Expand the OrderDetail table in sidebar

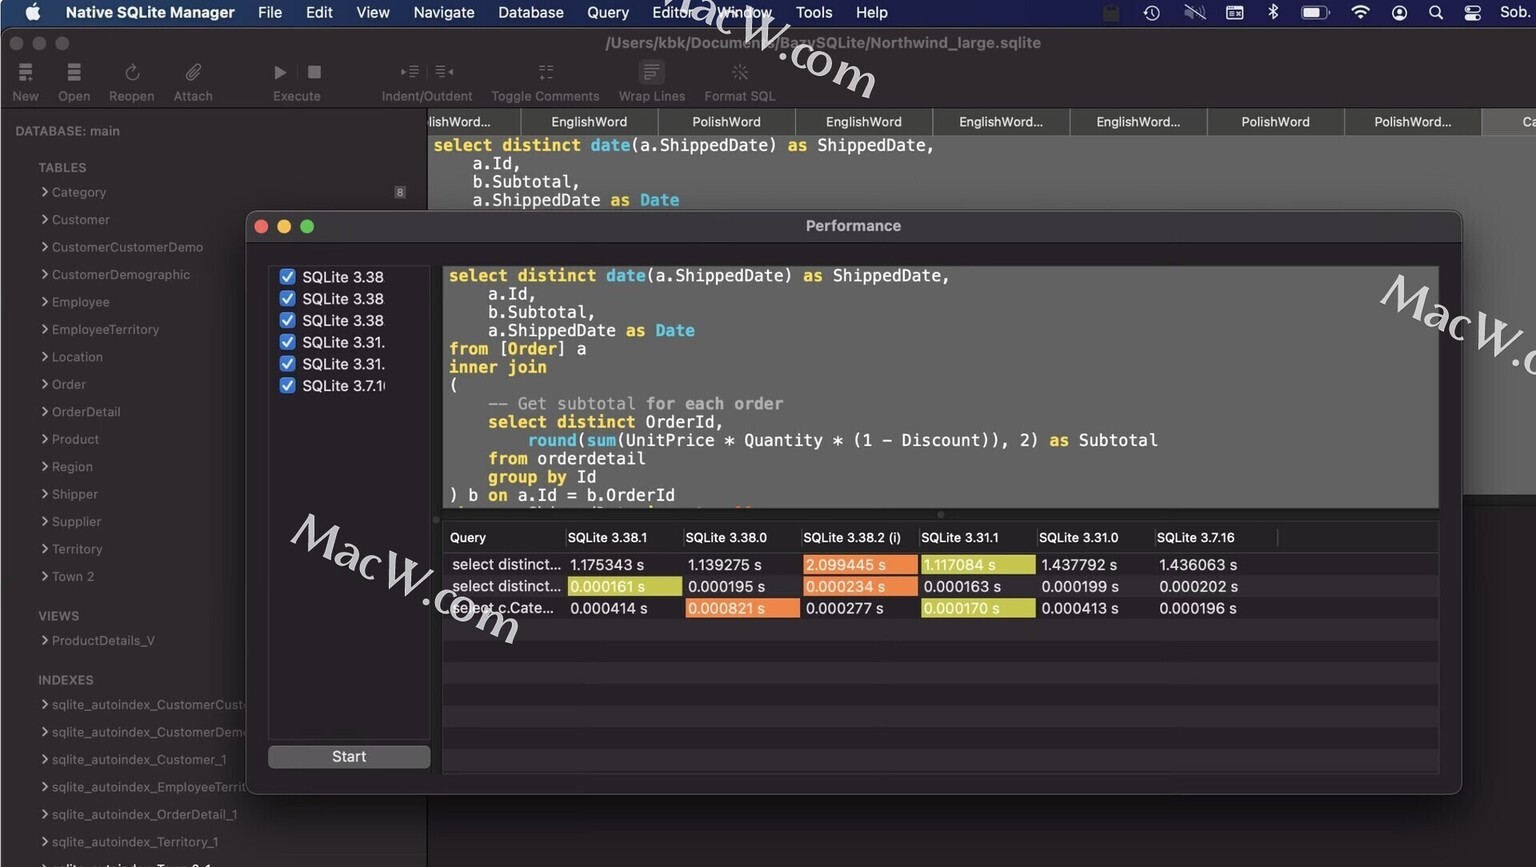45,412
